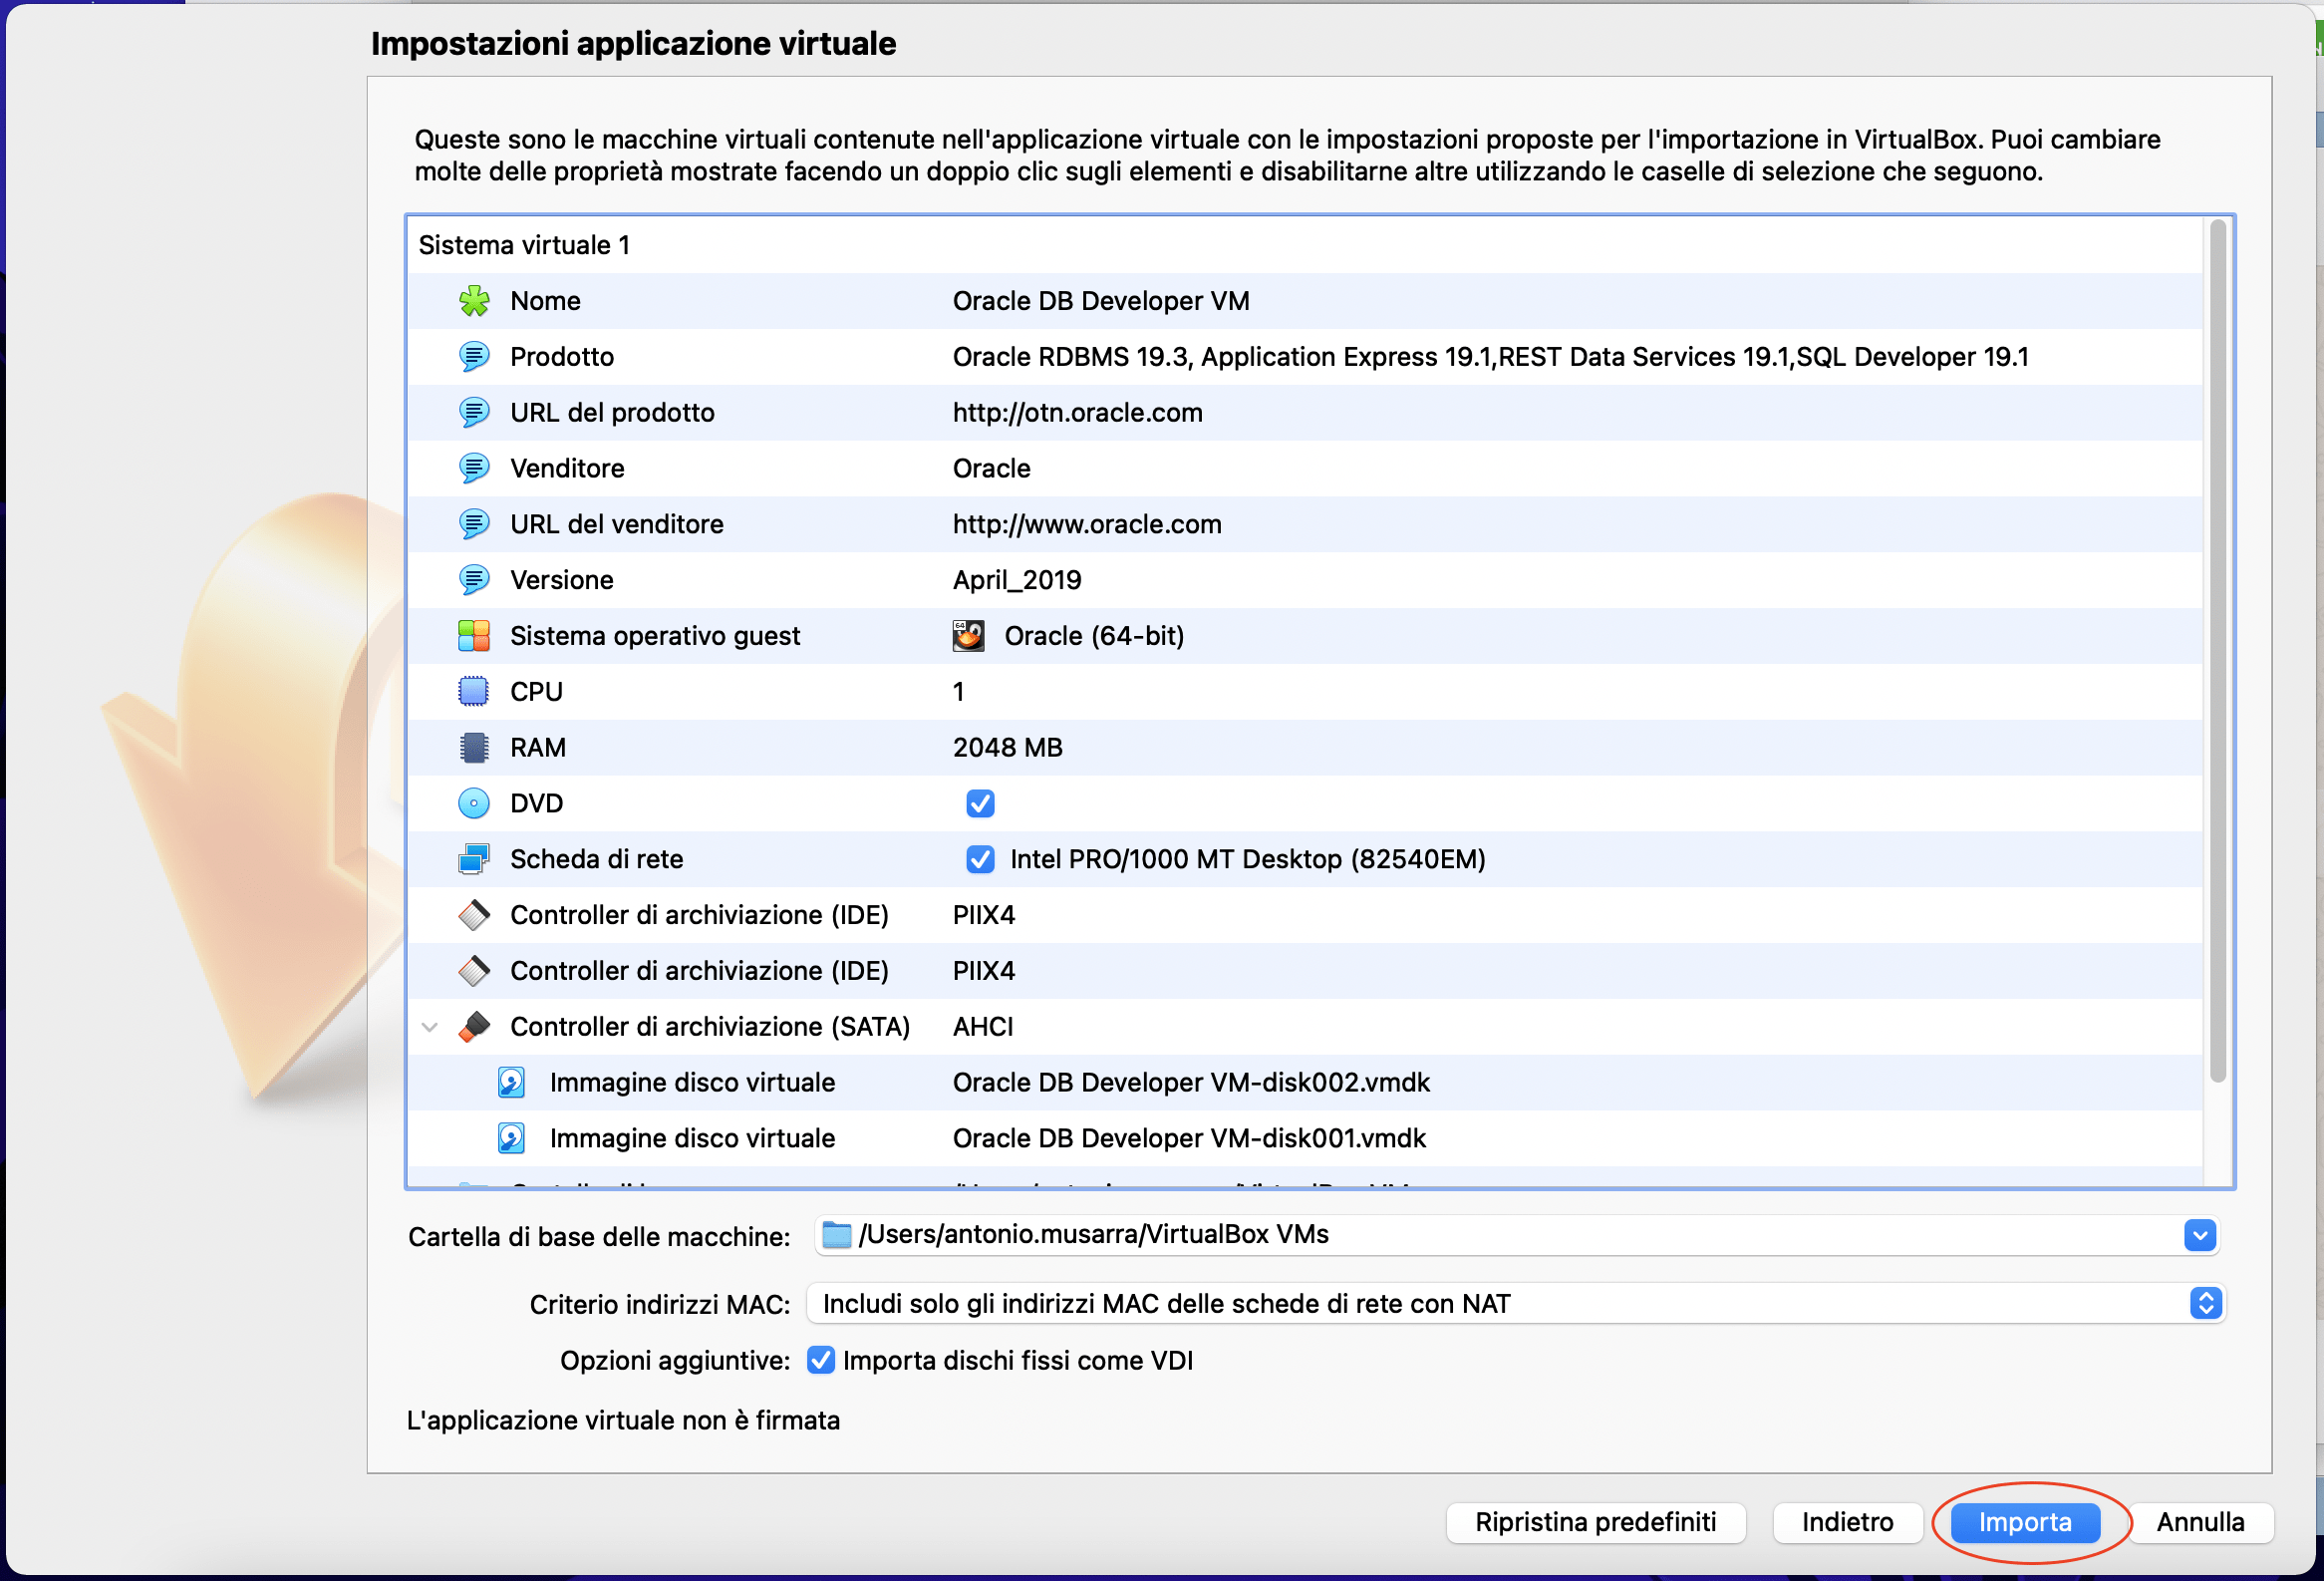Viewport: 2324px width, 1581px height.
Task: Select the RAM value 2048 MB
Action: click(1007, 748)
